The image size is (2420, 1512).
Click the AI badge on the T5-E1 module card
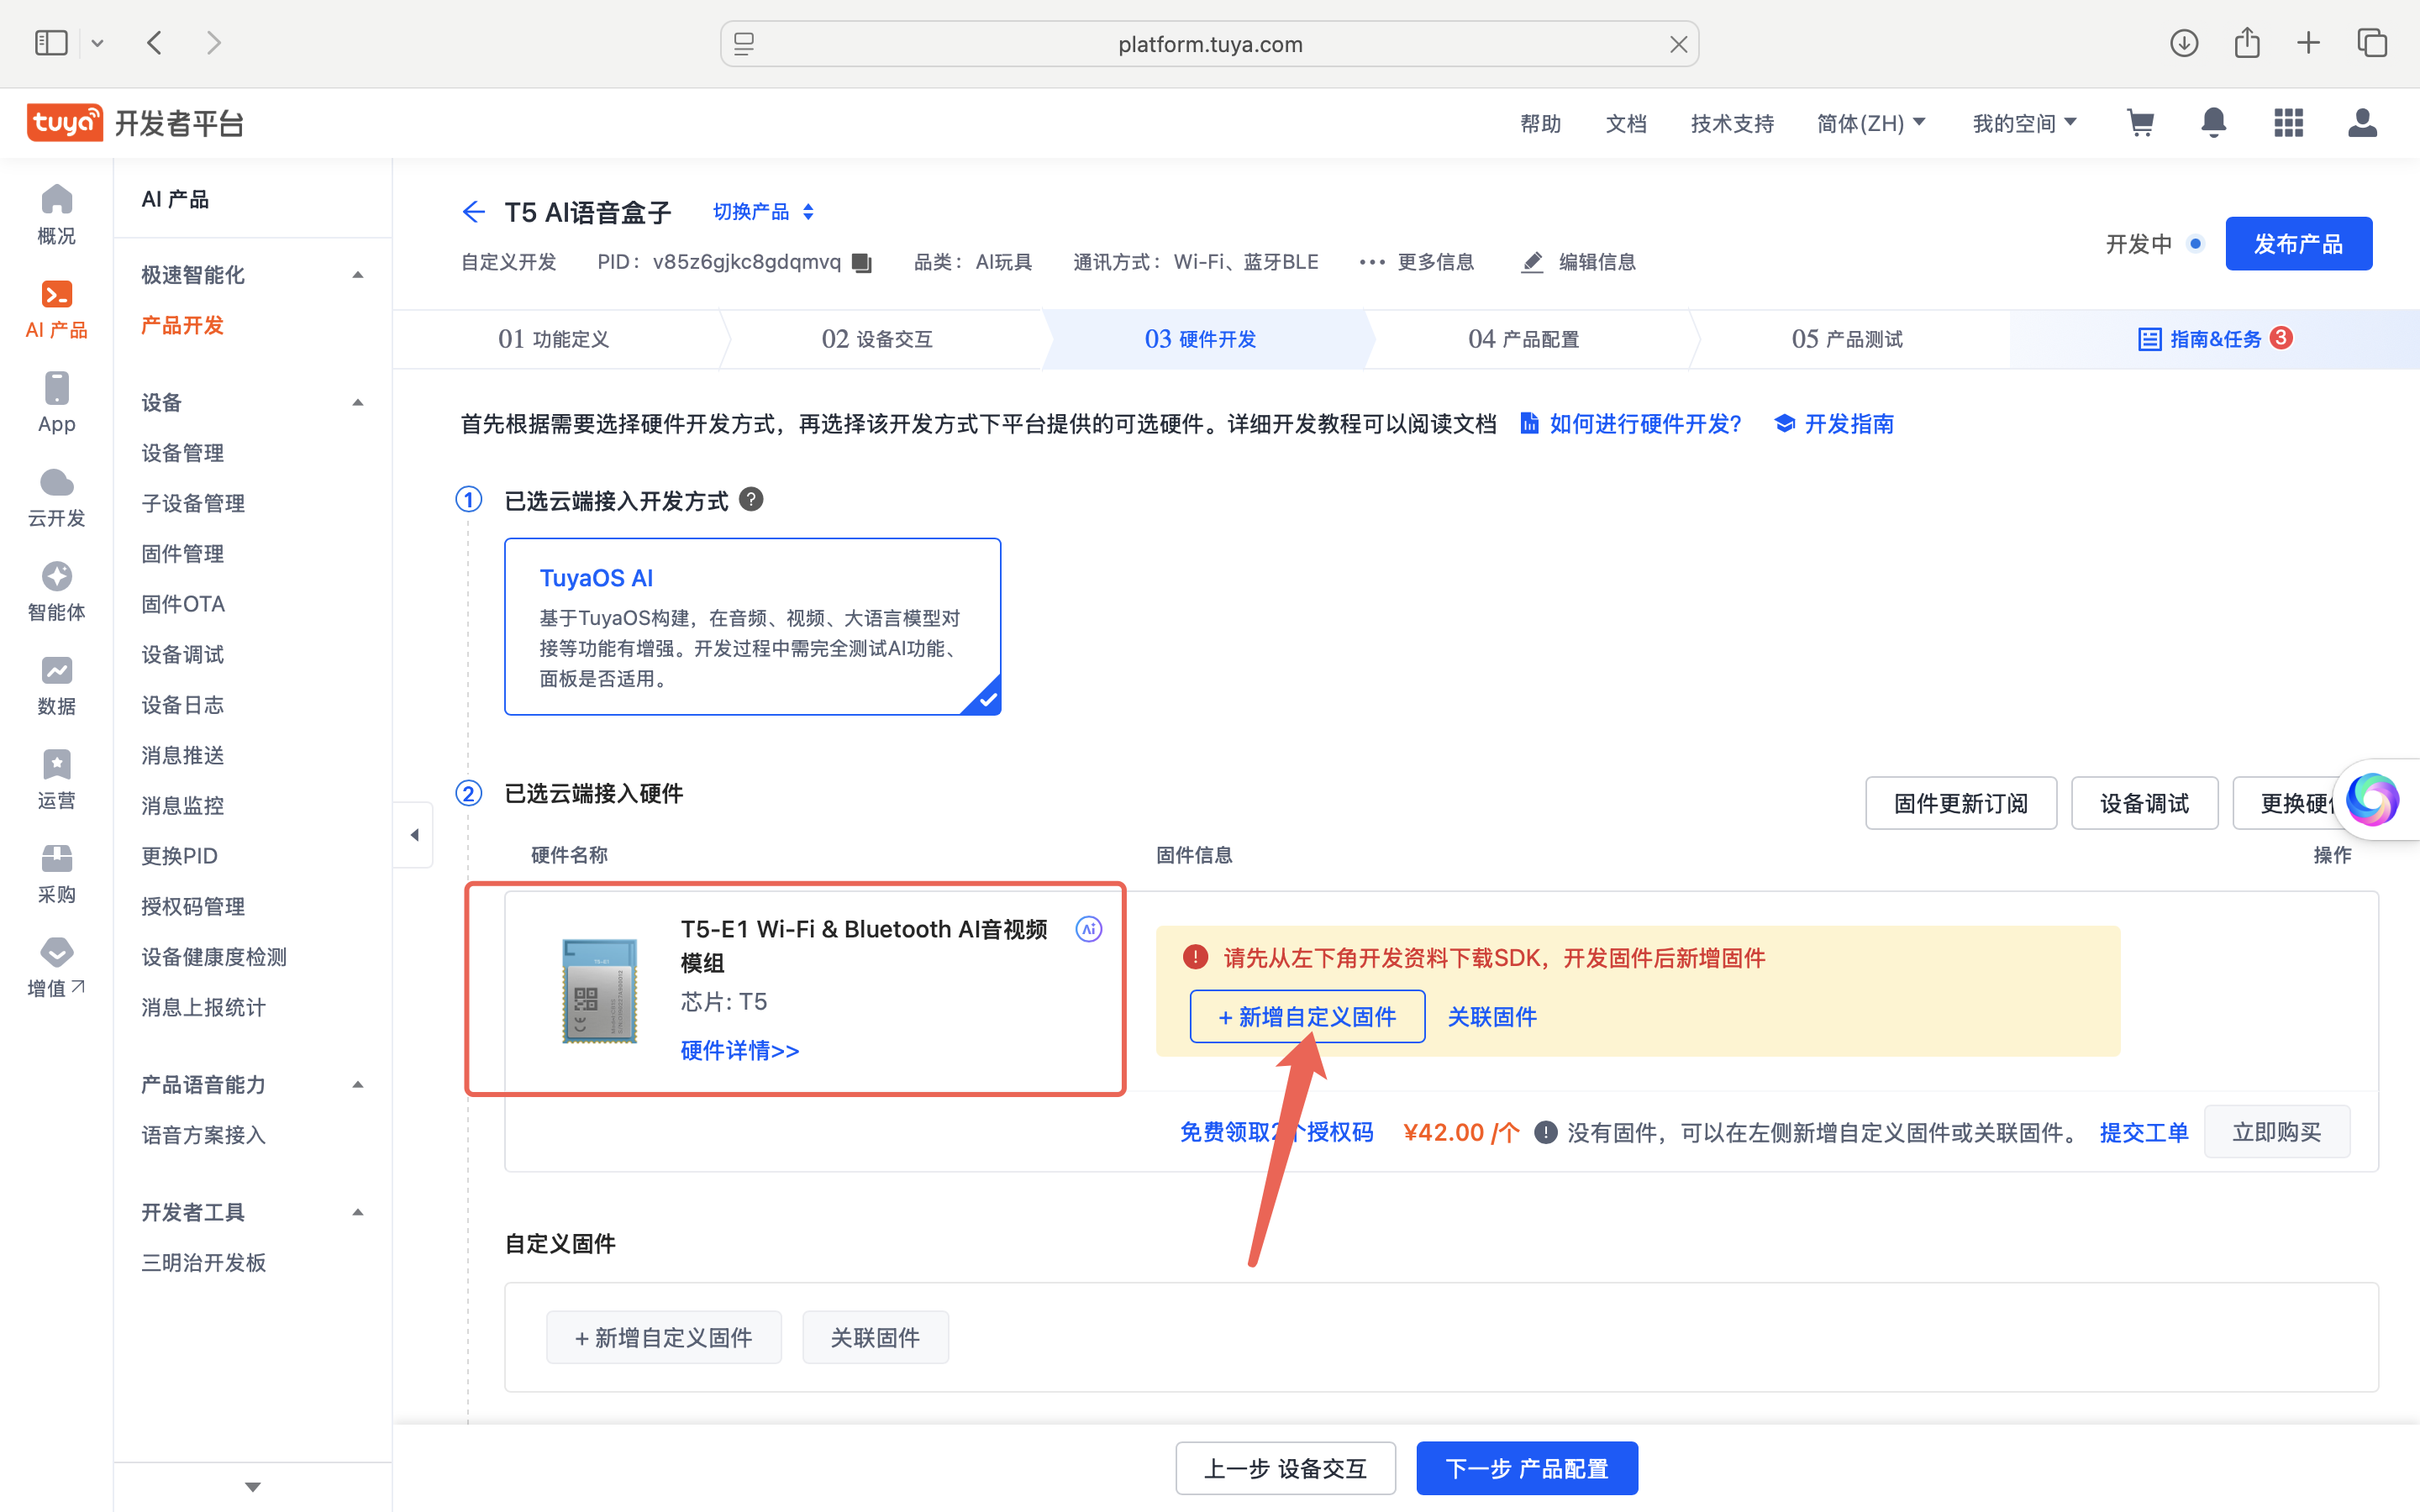pyautogui.click(x=1088, y=928)
